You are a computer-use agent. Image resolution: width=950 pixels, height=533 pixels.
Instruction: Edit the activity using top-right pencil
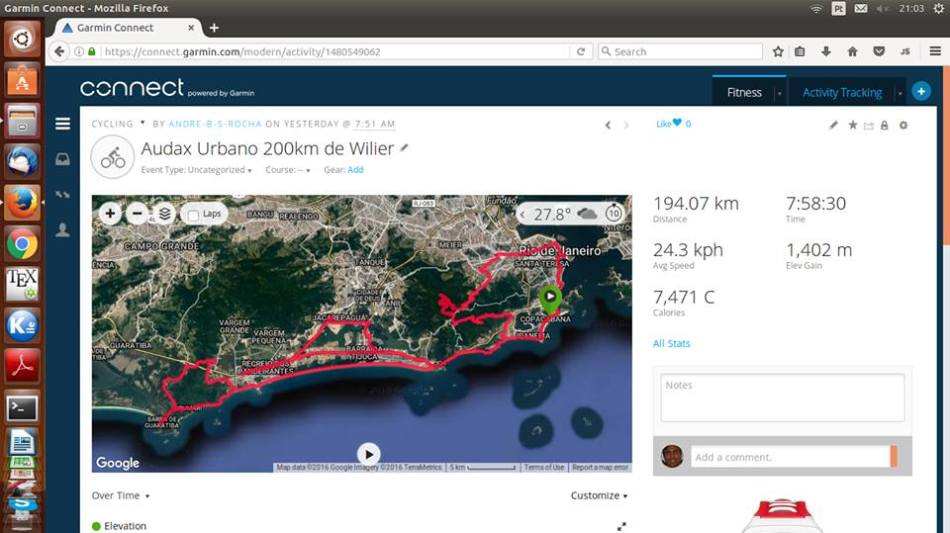pos(834,125)
